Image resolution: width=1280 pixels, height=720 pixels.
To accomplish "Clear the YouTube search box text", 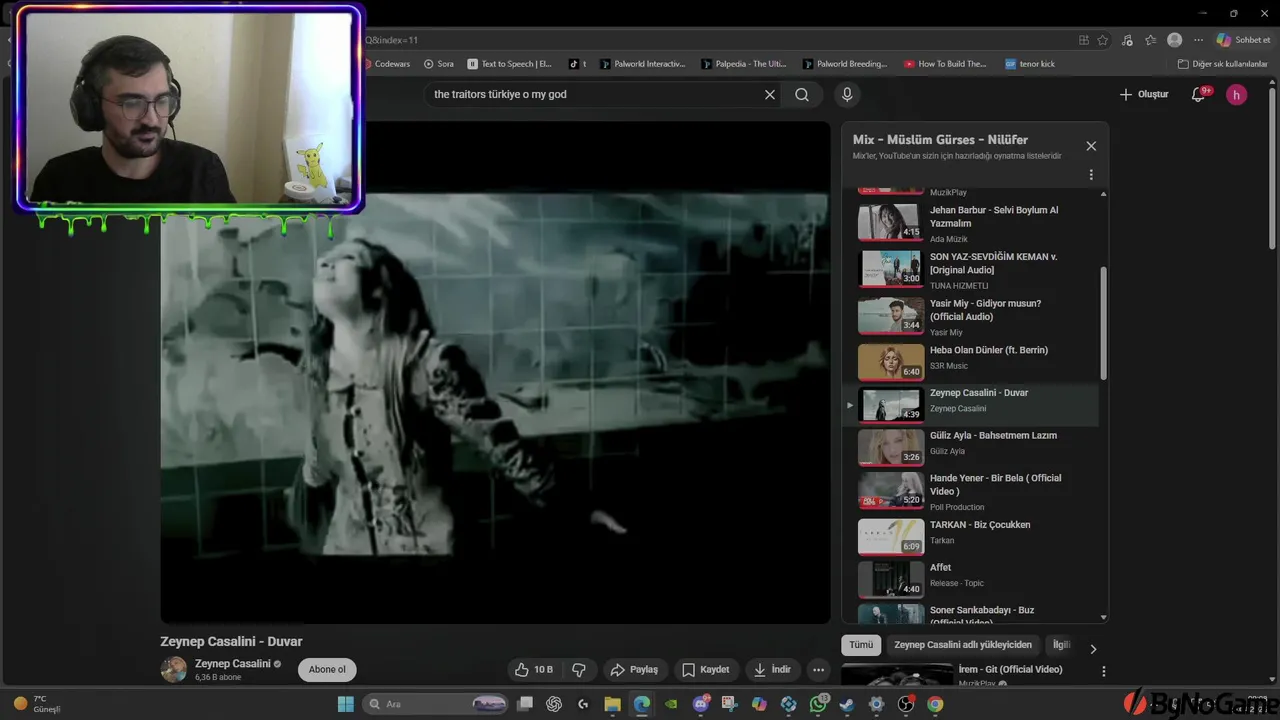I will point(770,95).
